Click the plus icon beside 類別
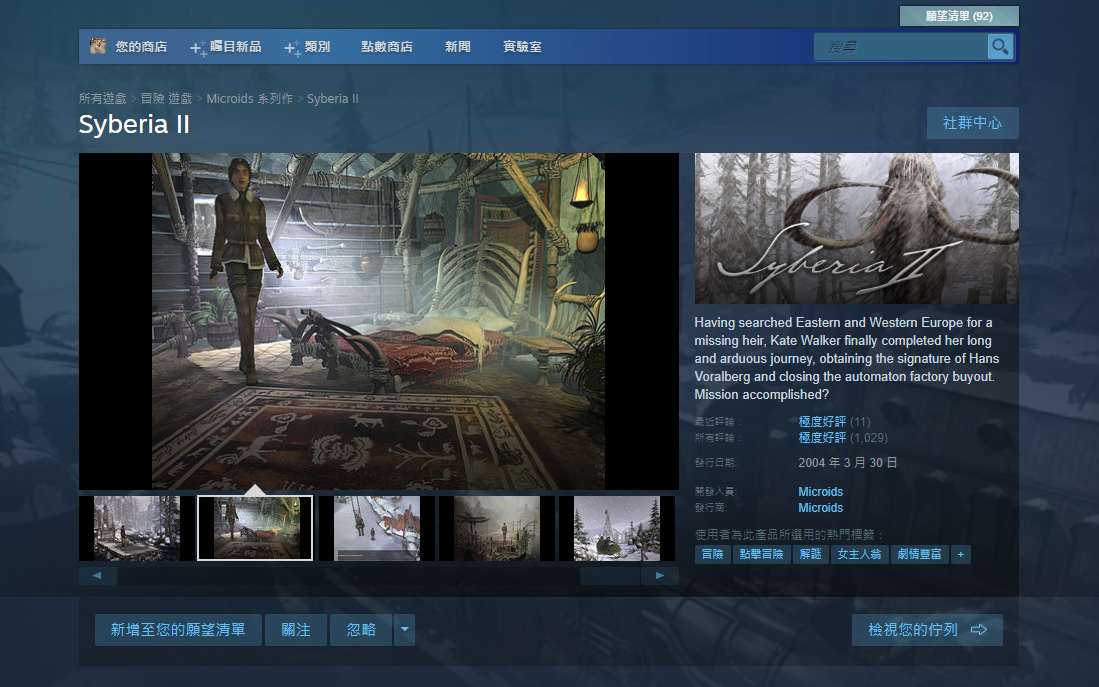Image resolution: width=1099 pixels, height=687 pixels. pos(292,48)
